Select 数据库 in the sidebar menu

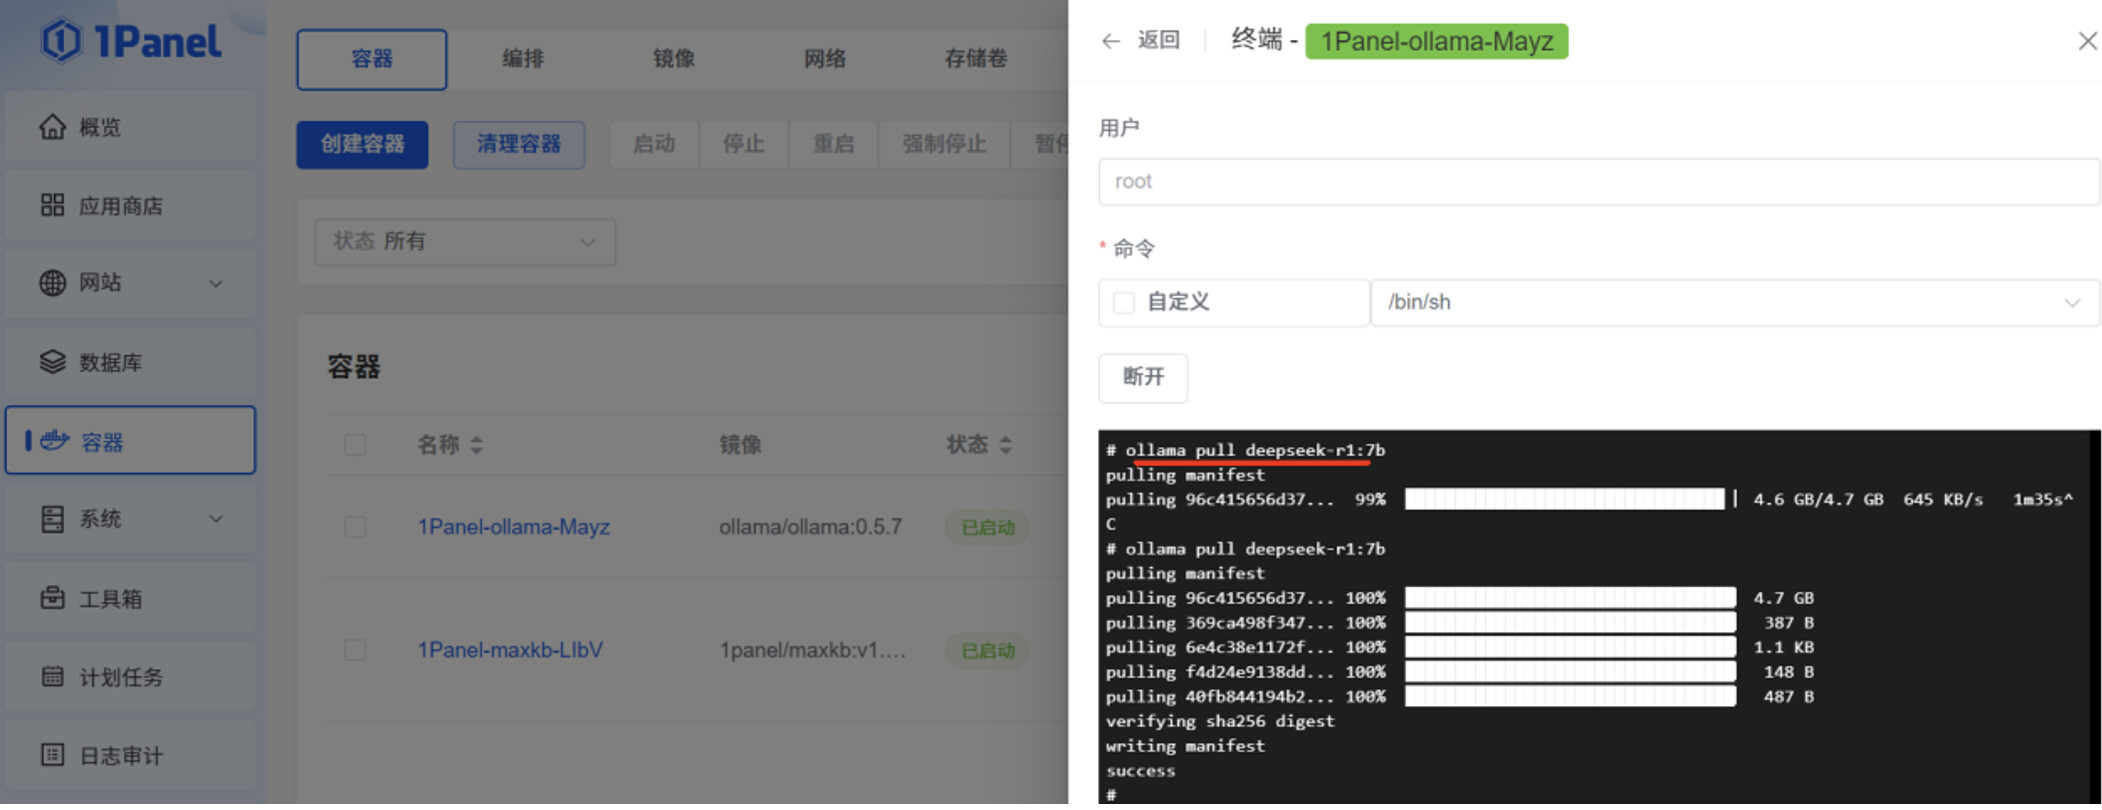click(130, 362)
